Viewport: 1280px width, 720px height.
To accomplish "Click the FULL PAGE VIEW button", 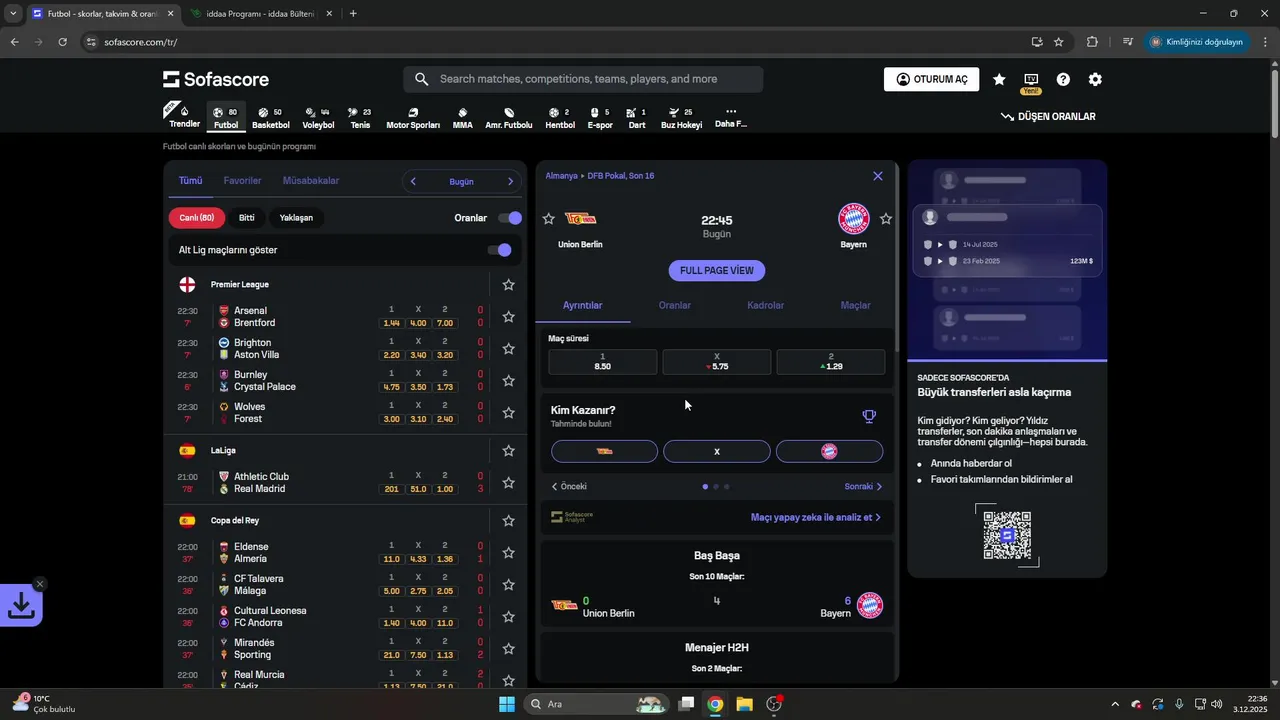I will click(x=717, y=270).
